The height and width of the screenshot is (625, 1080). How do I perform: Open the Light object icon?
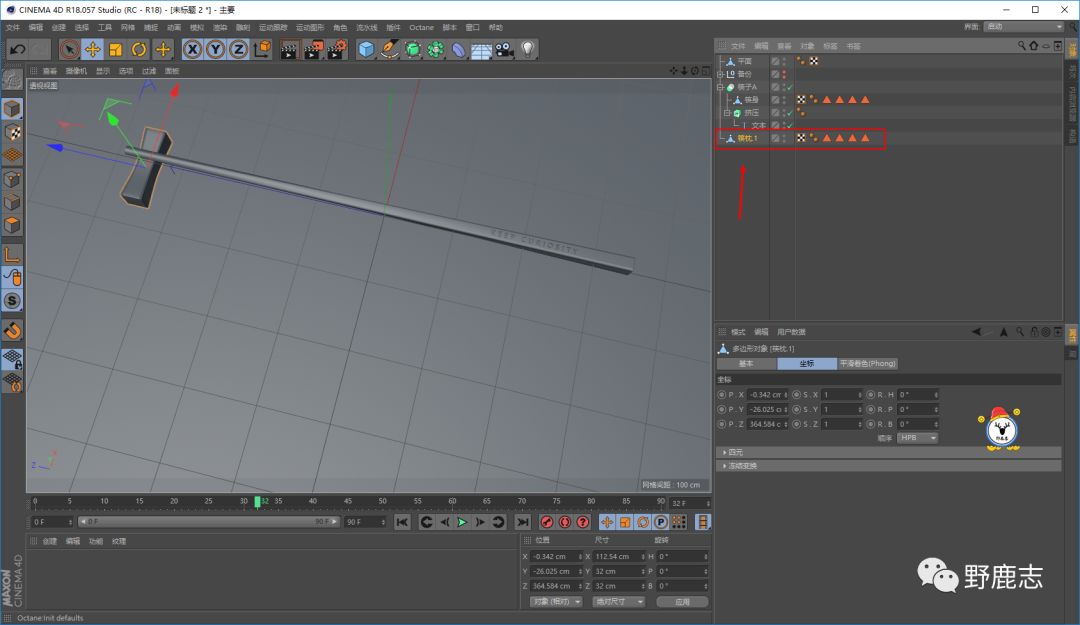527,49
